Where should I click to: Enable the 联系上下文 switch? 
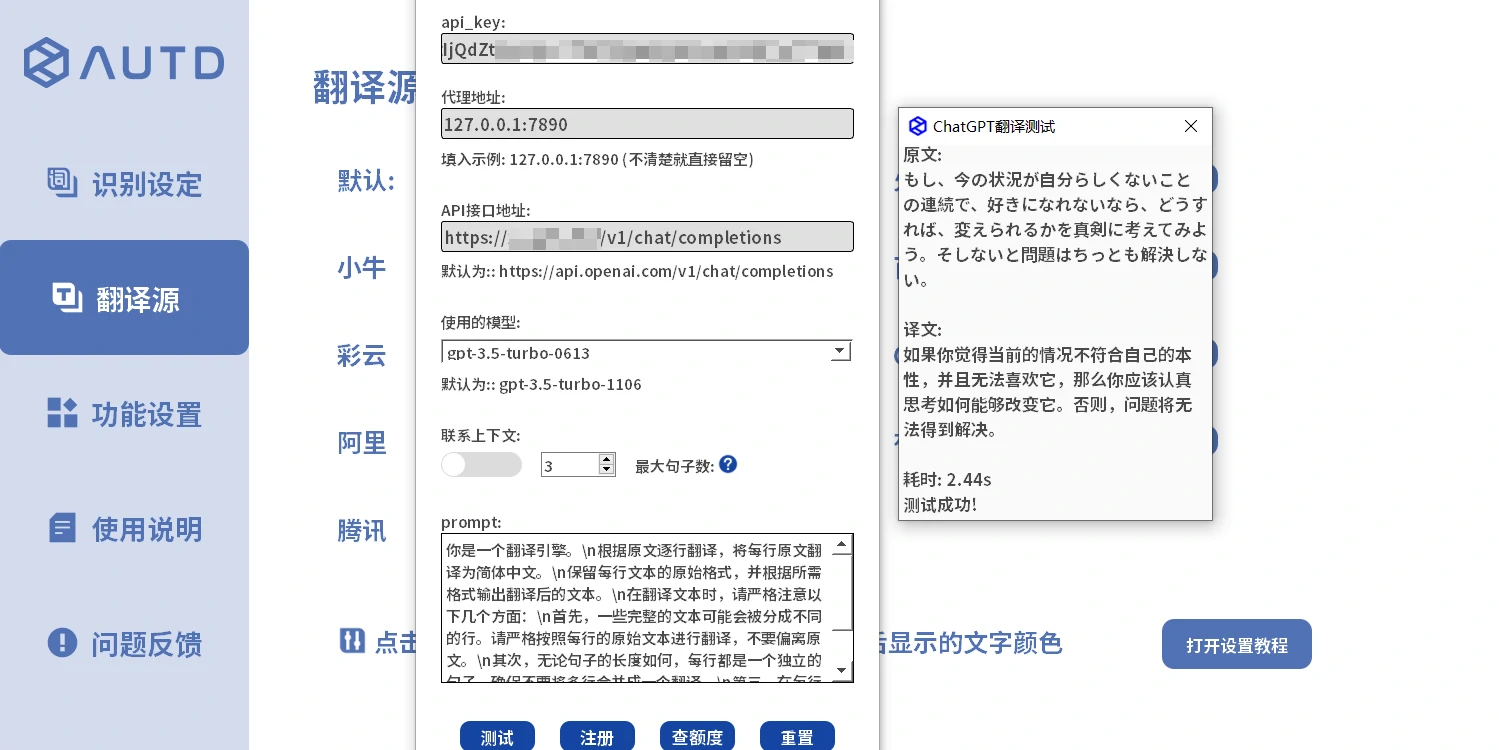pos(481,464)
